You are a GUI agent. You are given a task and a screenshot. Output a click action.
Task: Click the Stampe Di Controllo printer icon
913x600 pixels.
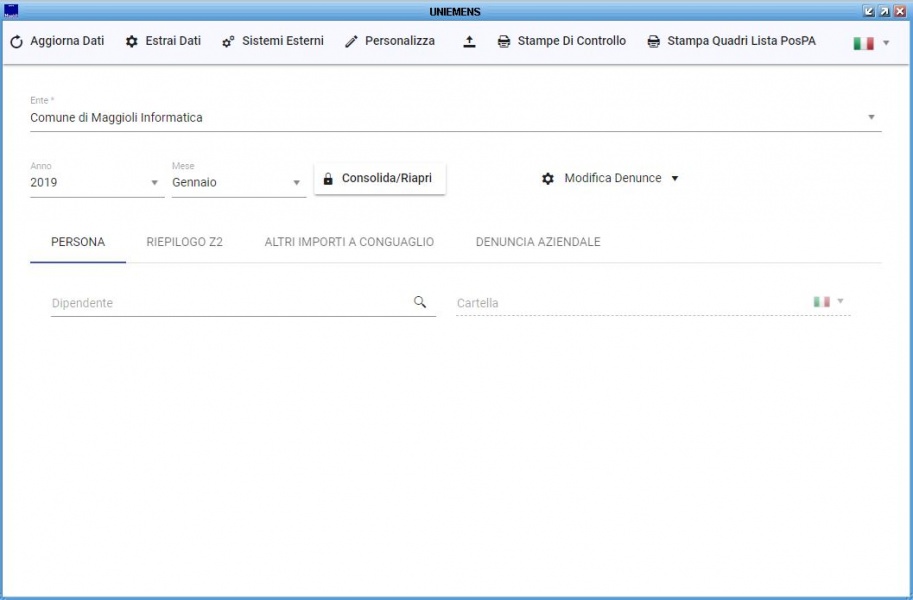[504, 42]
